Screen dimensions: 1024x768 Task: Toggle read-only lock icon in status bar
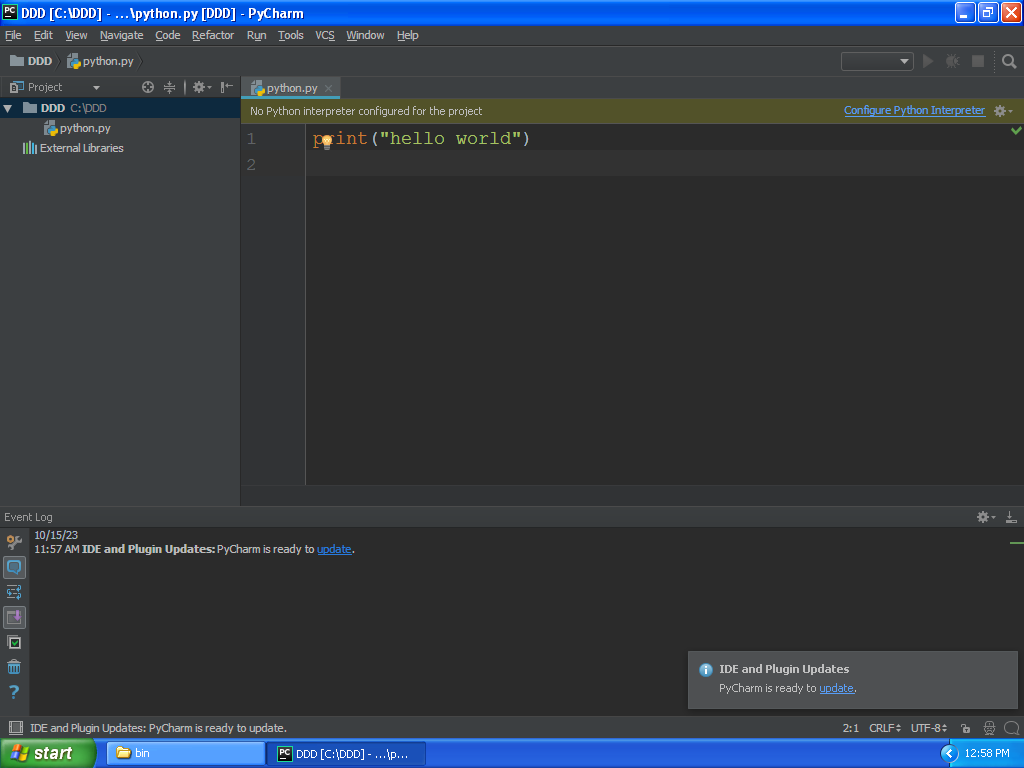tap(965, 728)
